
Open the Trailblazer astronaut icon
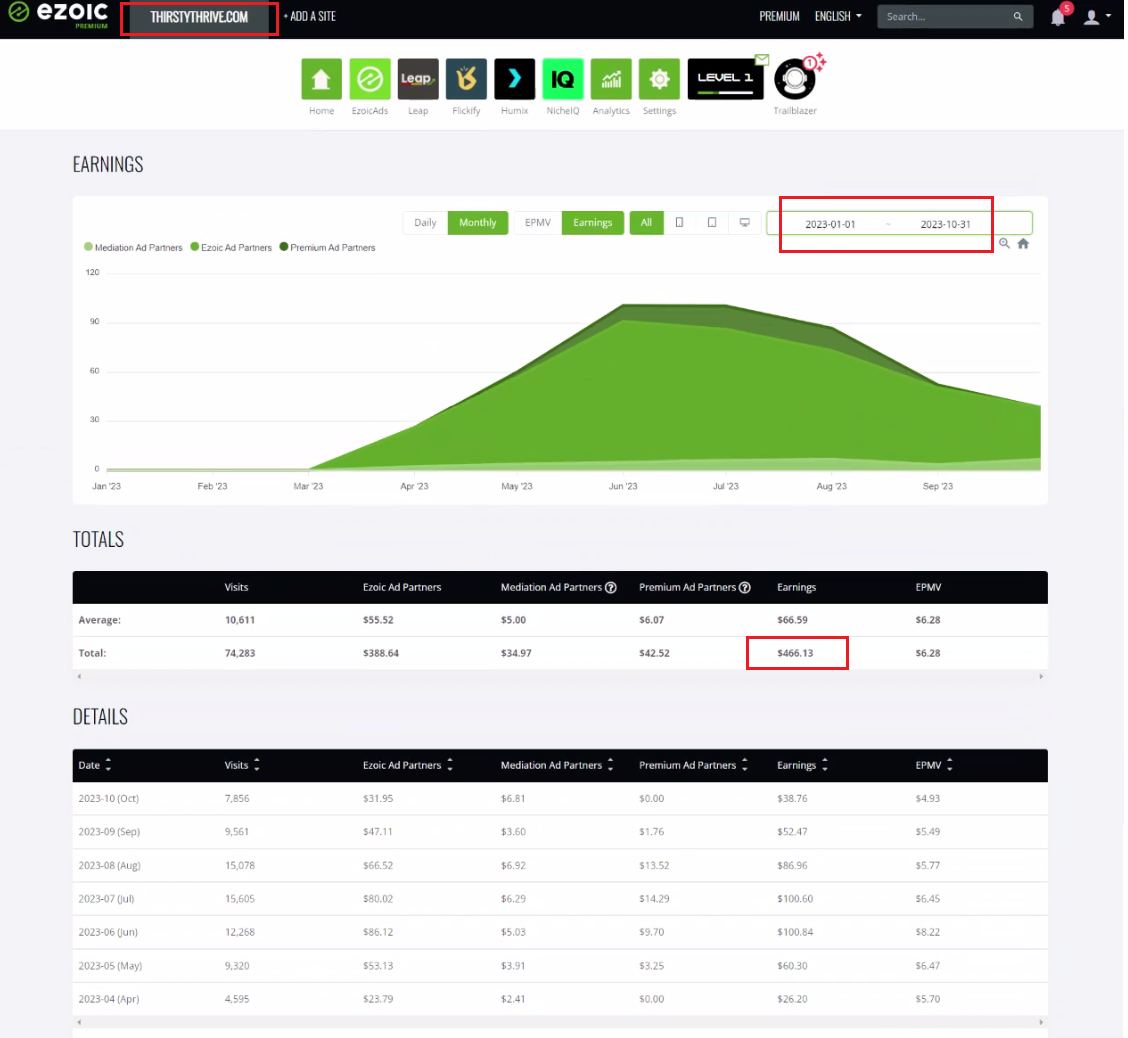(794, 80)
